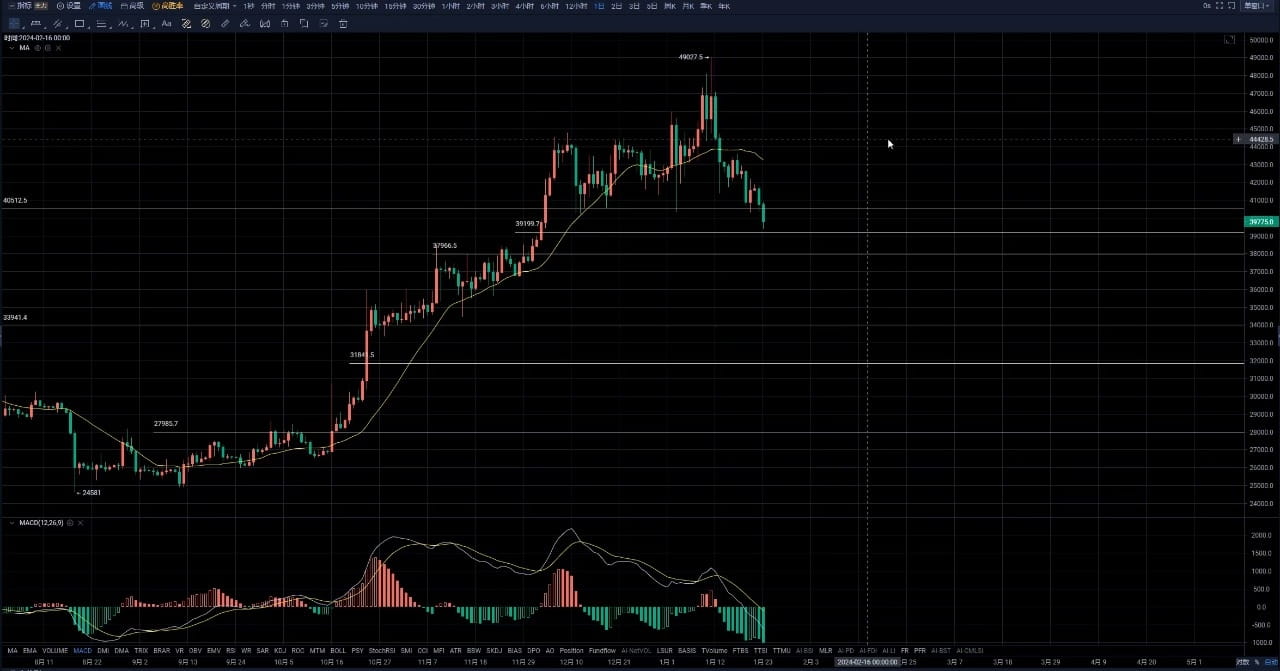Toggle VOLUME indicator in bottom bar

tap(55, 650)
